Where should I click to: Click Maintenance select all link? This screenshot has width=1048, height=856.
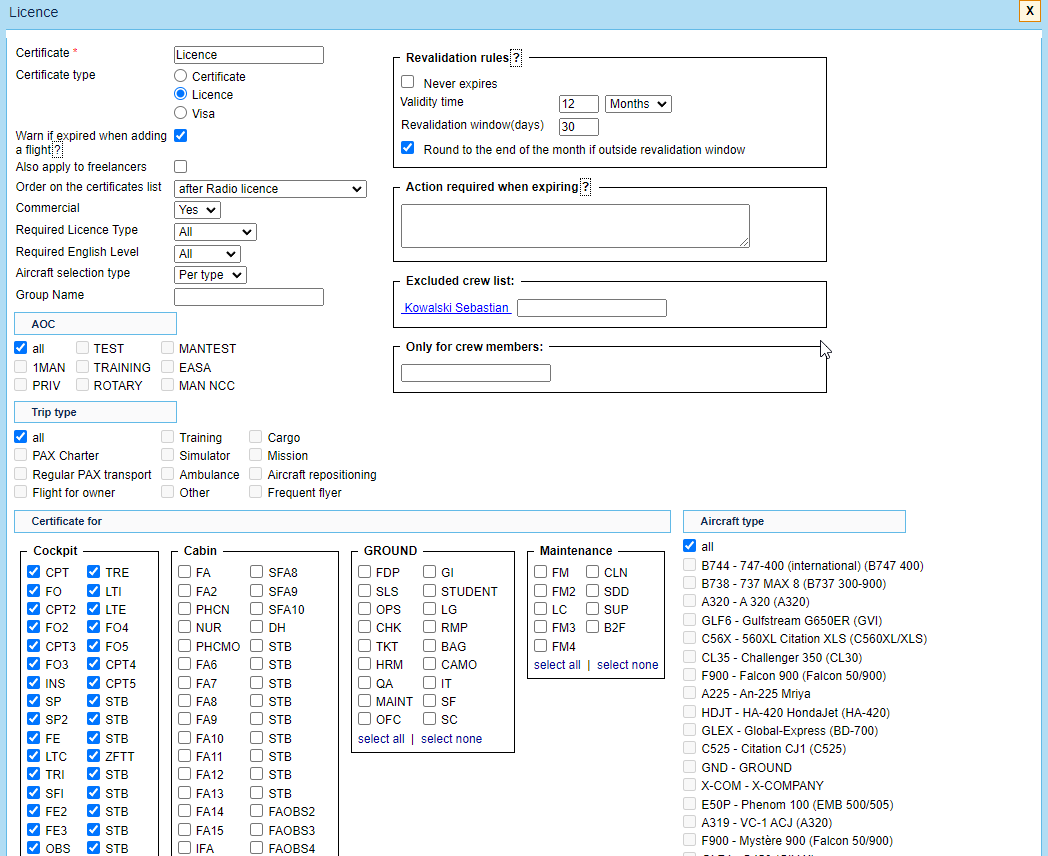557,665
